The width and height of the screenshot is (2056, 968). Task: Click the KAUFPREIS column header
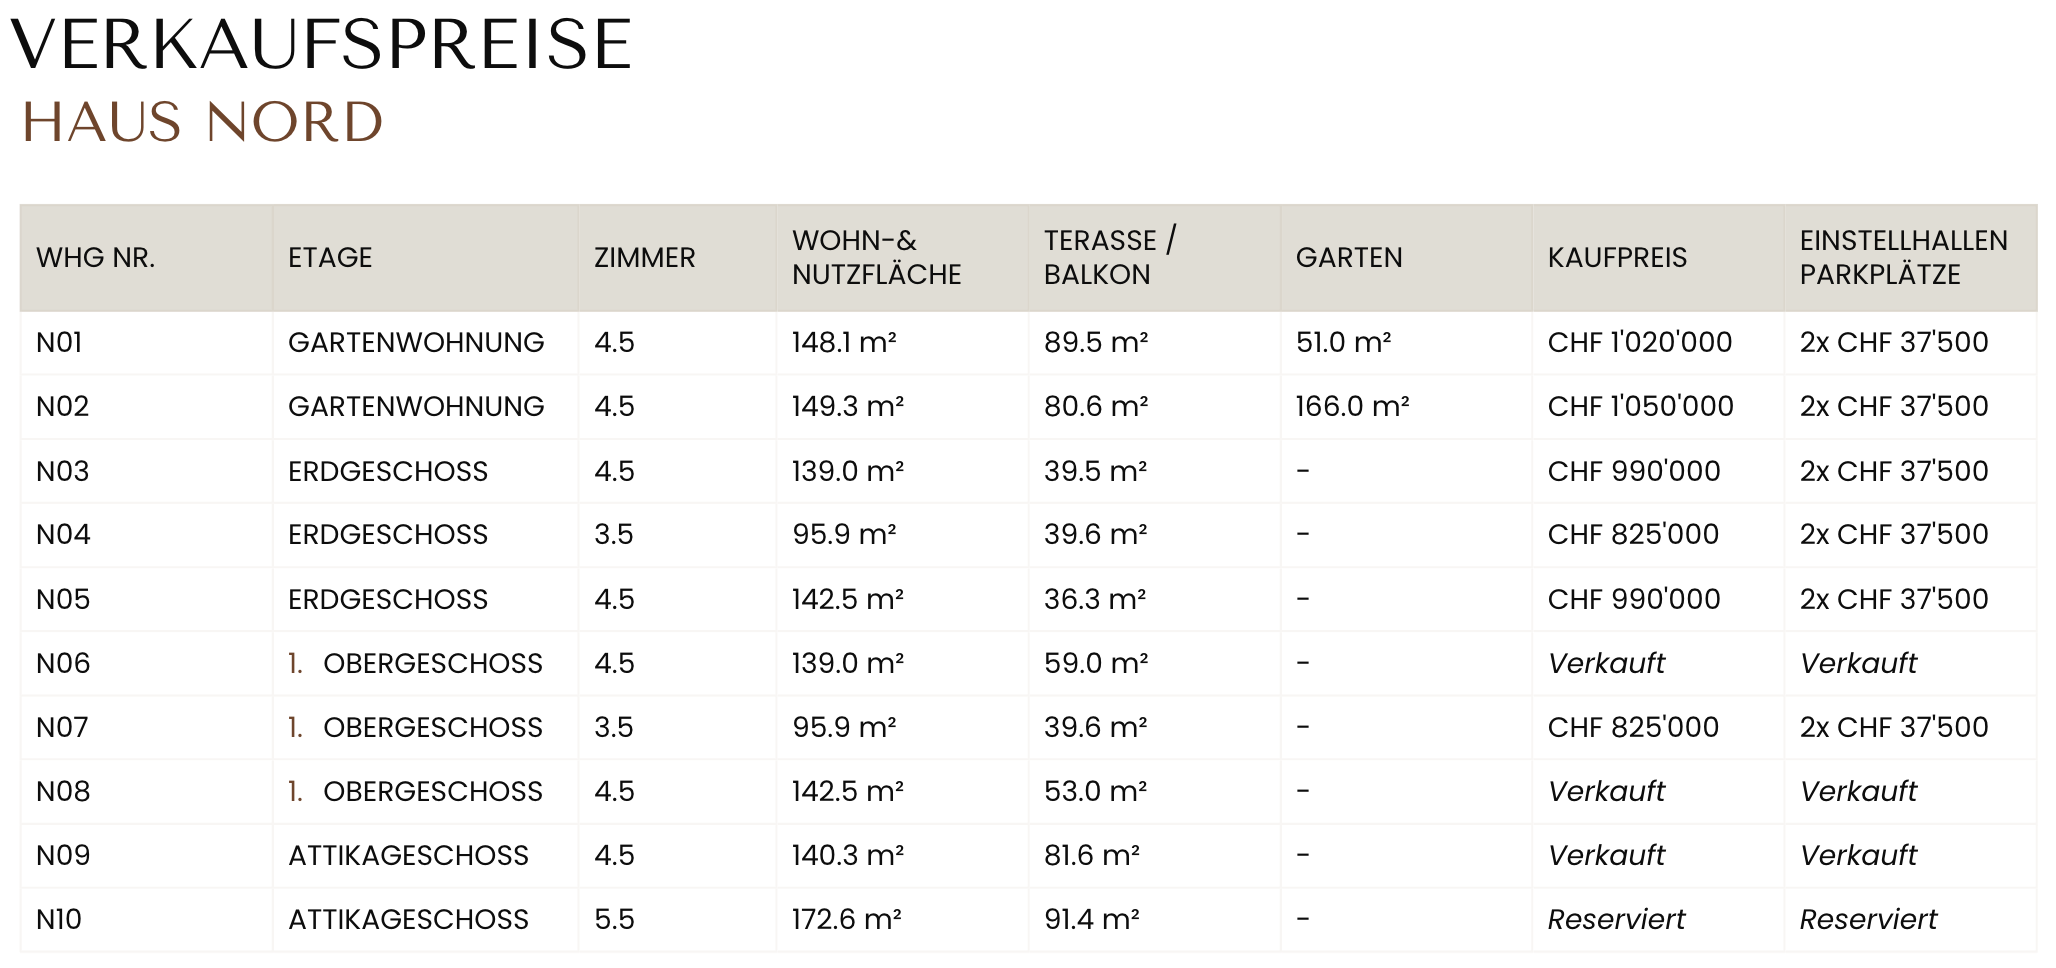pyautogui.click(x=1617, y=258)
